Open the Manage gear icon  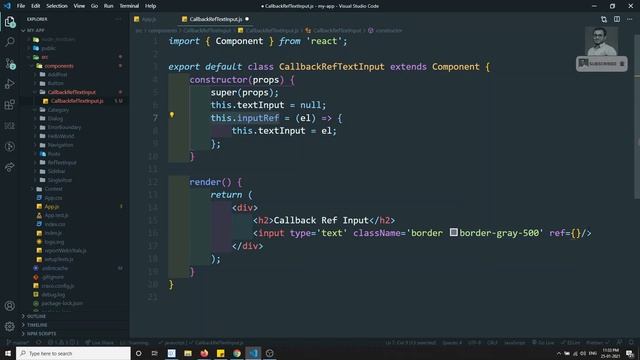point(10,326)
